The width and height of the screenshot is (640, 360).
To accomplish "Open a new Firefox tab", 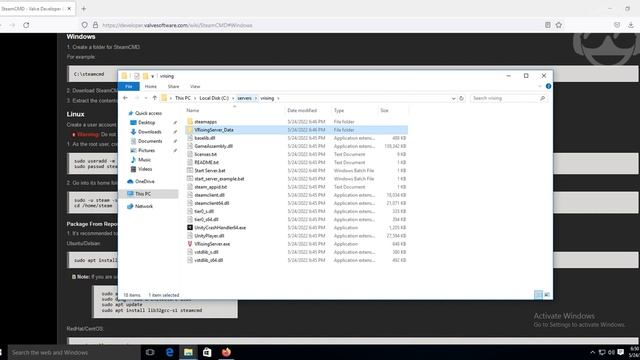I will tap(84, 9).
